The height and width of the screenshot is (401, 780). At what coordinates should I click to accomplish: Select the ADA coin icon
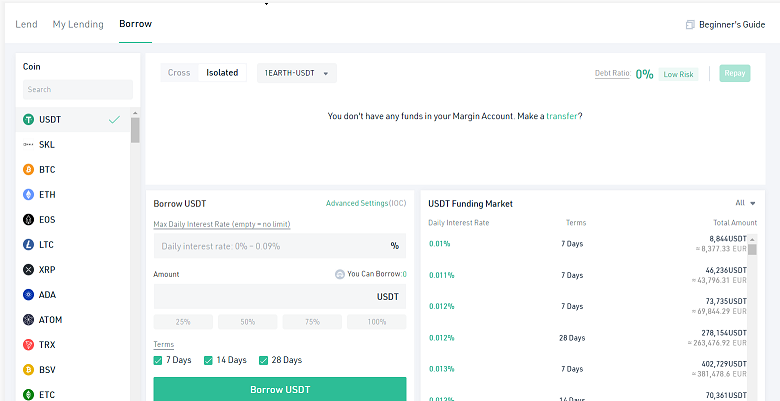[x=28, y=295]
